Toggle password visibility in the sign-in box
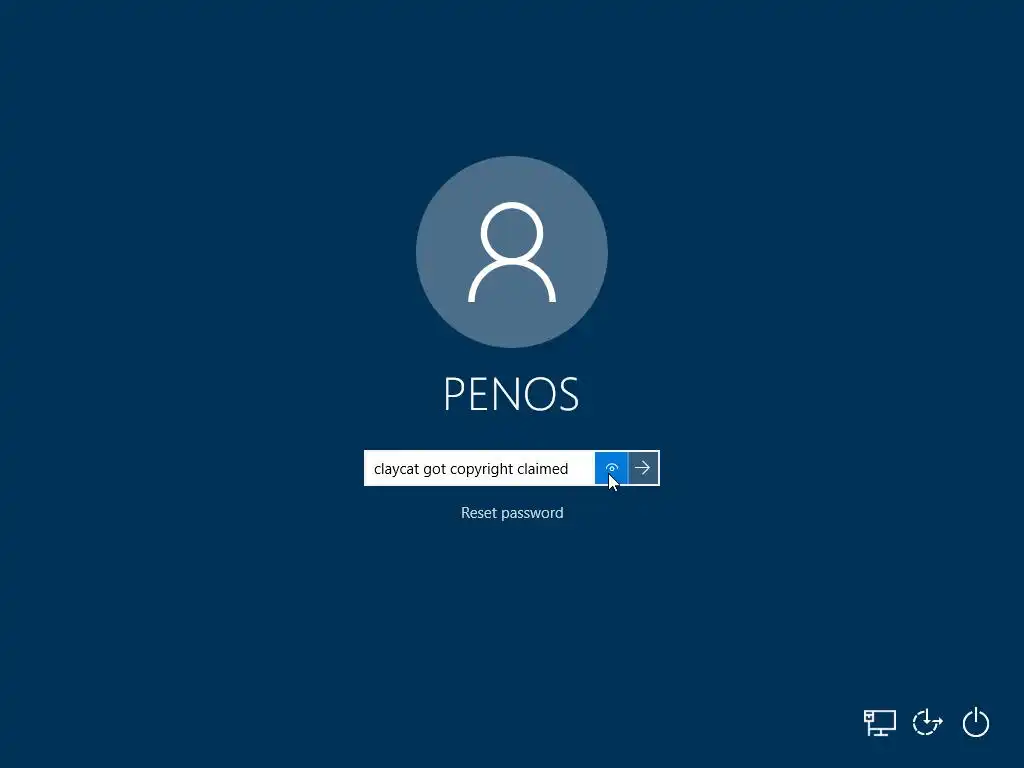 pos(611,468)
